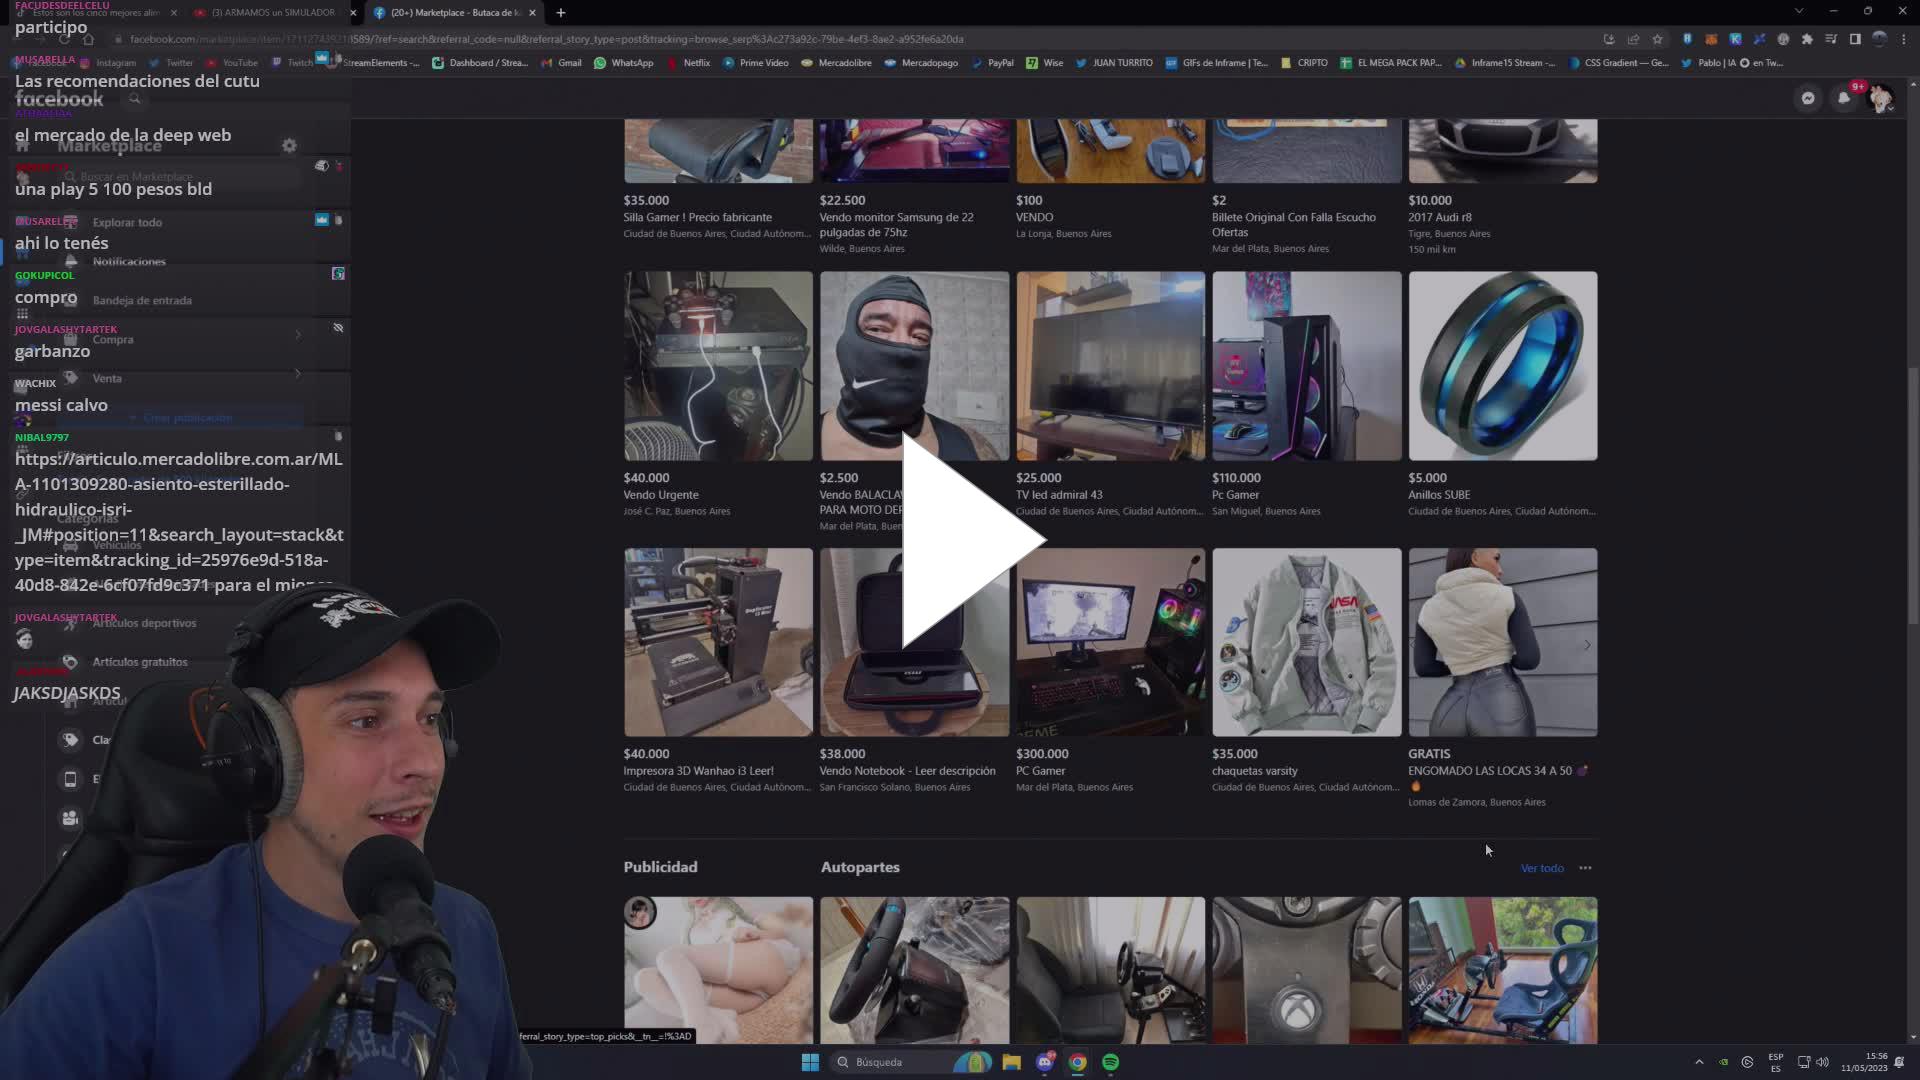Open the Notificaciones section in Marketplace
This screenshot has height=1080, width=1920.
130,261
